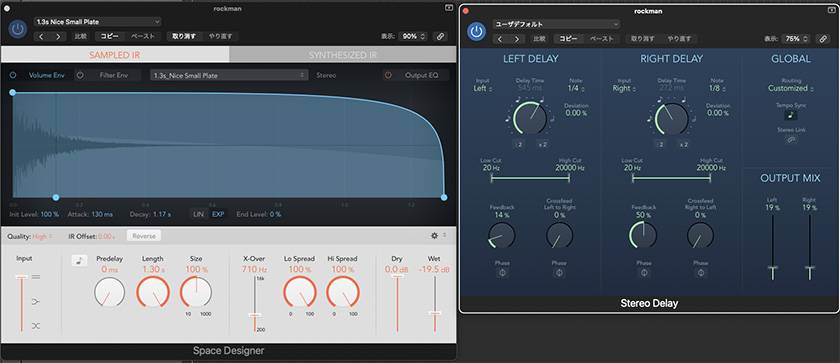
Task: Click the Wet slider handle
Action: pyautogui.click(x=434, y=313)
